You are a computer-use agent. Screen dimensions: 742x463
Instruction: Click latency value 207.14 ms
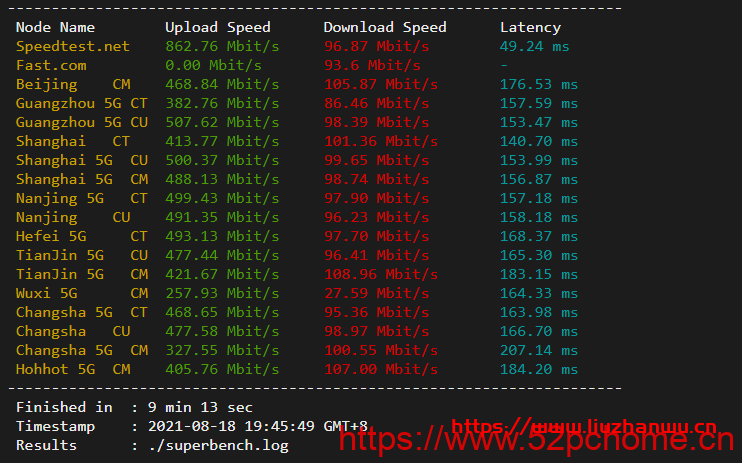[539, 350]
